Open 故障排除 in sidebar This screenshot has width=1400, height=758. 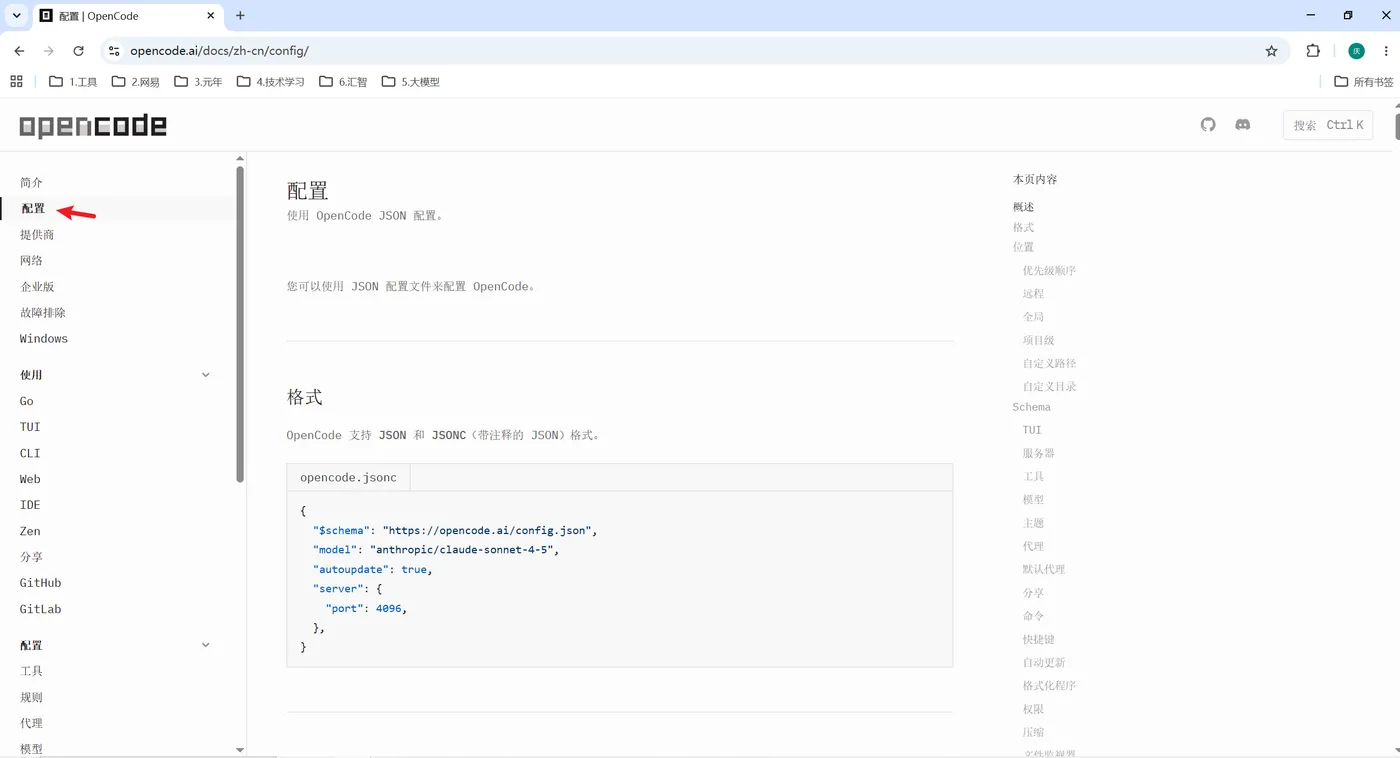click(x=43, y=312)
